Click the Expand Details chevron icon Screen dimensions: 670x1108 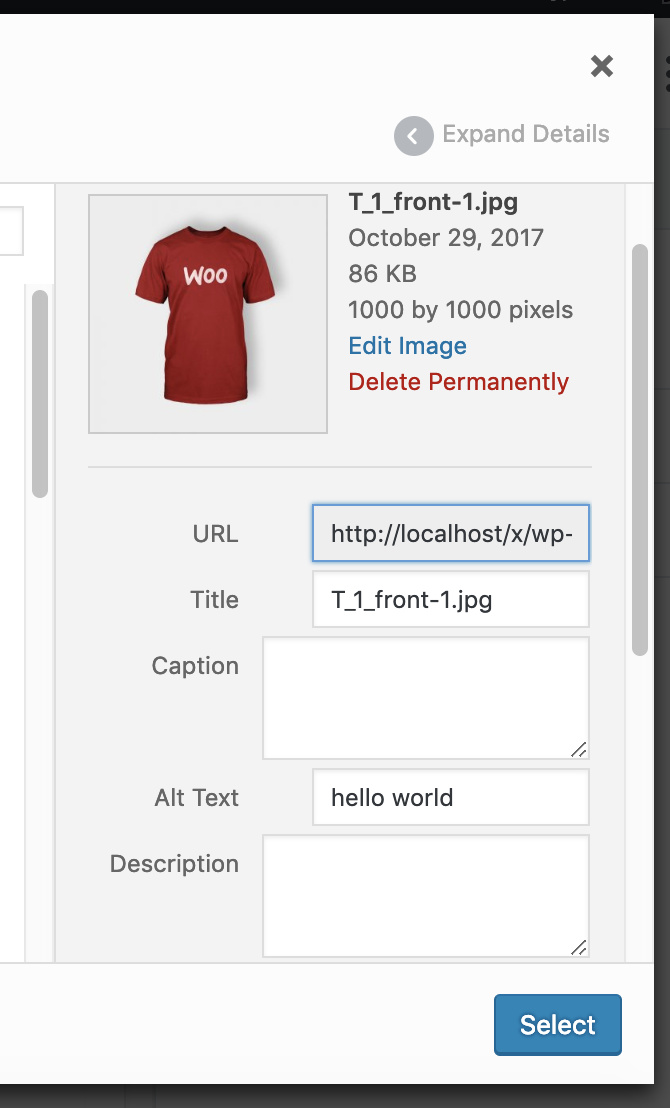[x=413, y=135]
